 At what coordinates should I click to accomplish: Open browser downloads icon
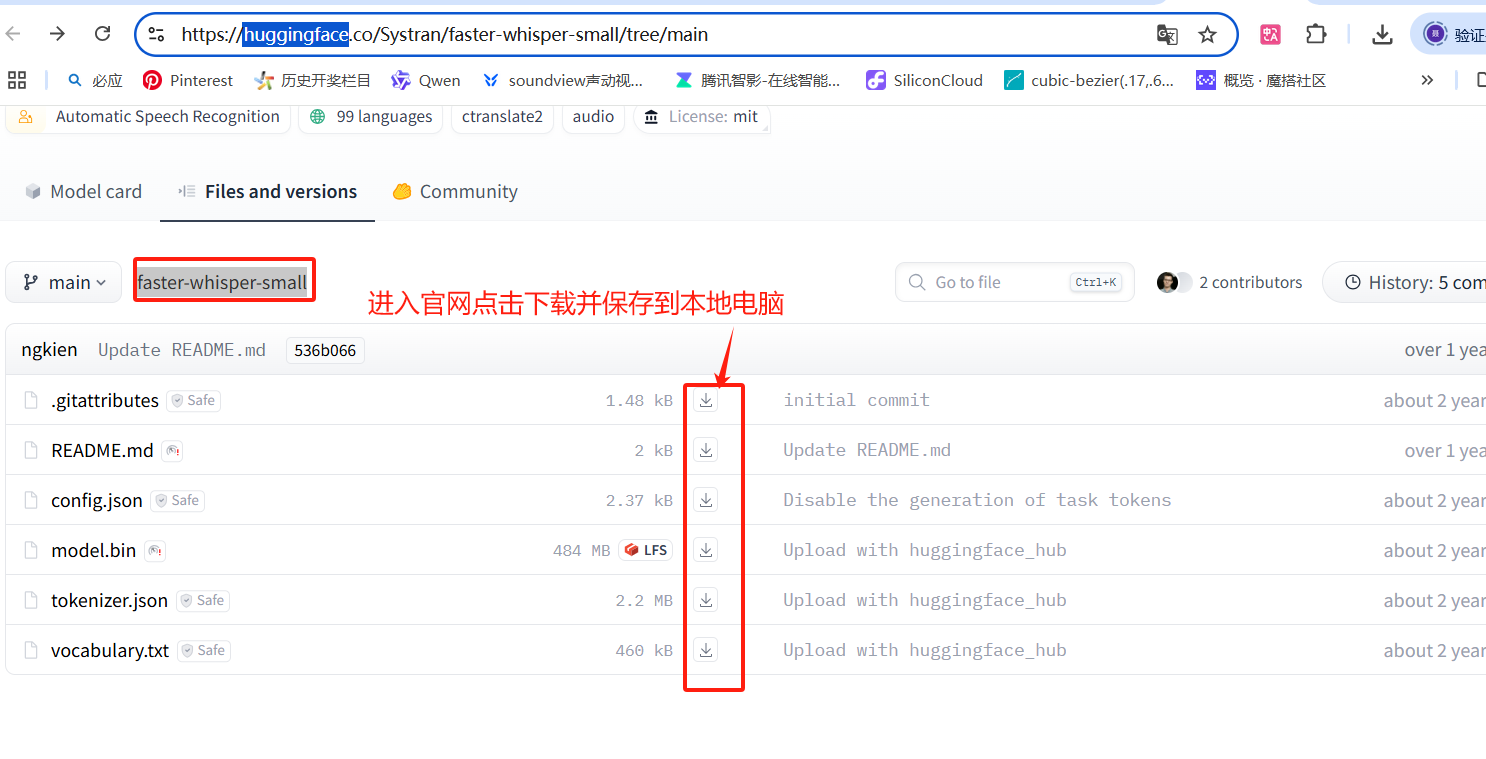coord(1382,35)
